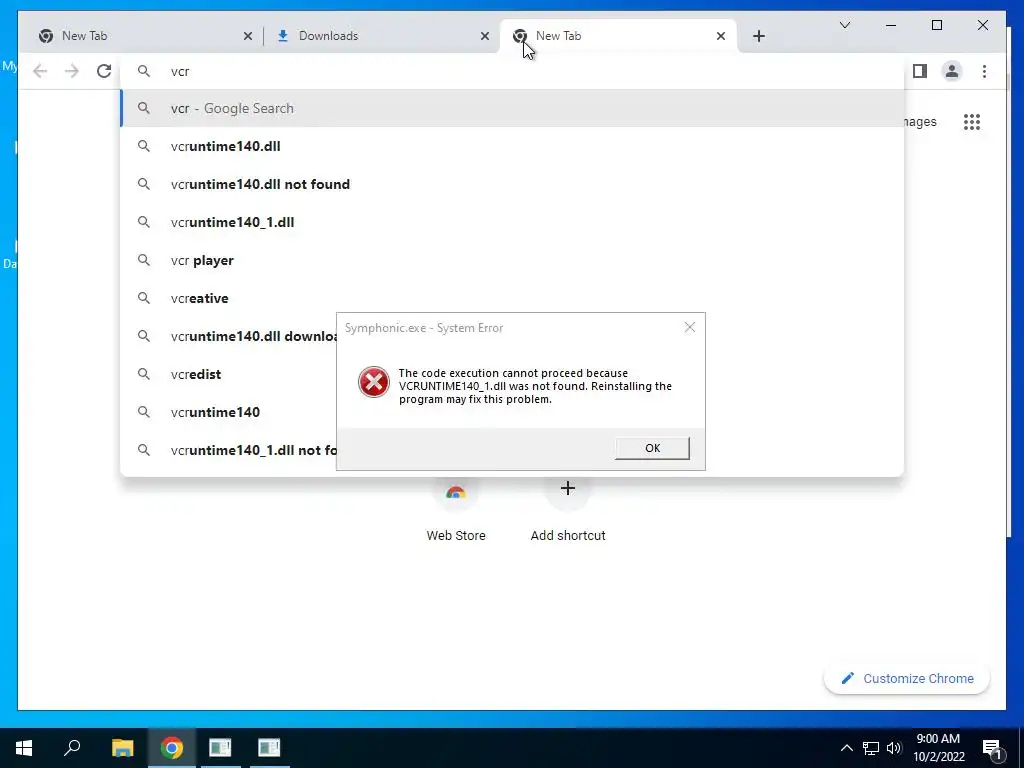Pick the 'vcruntime140_1.dll' suggestion
The height and width of the screenshot is (768, 1024).
pyautogui.click(x=512, y=222)
